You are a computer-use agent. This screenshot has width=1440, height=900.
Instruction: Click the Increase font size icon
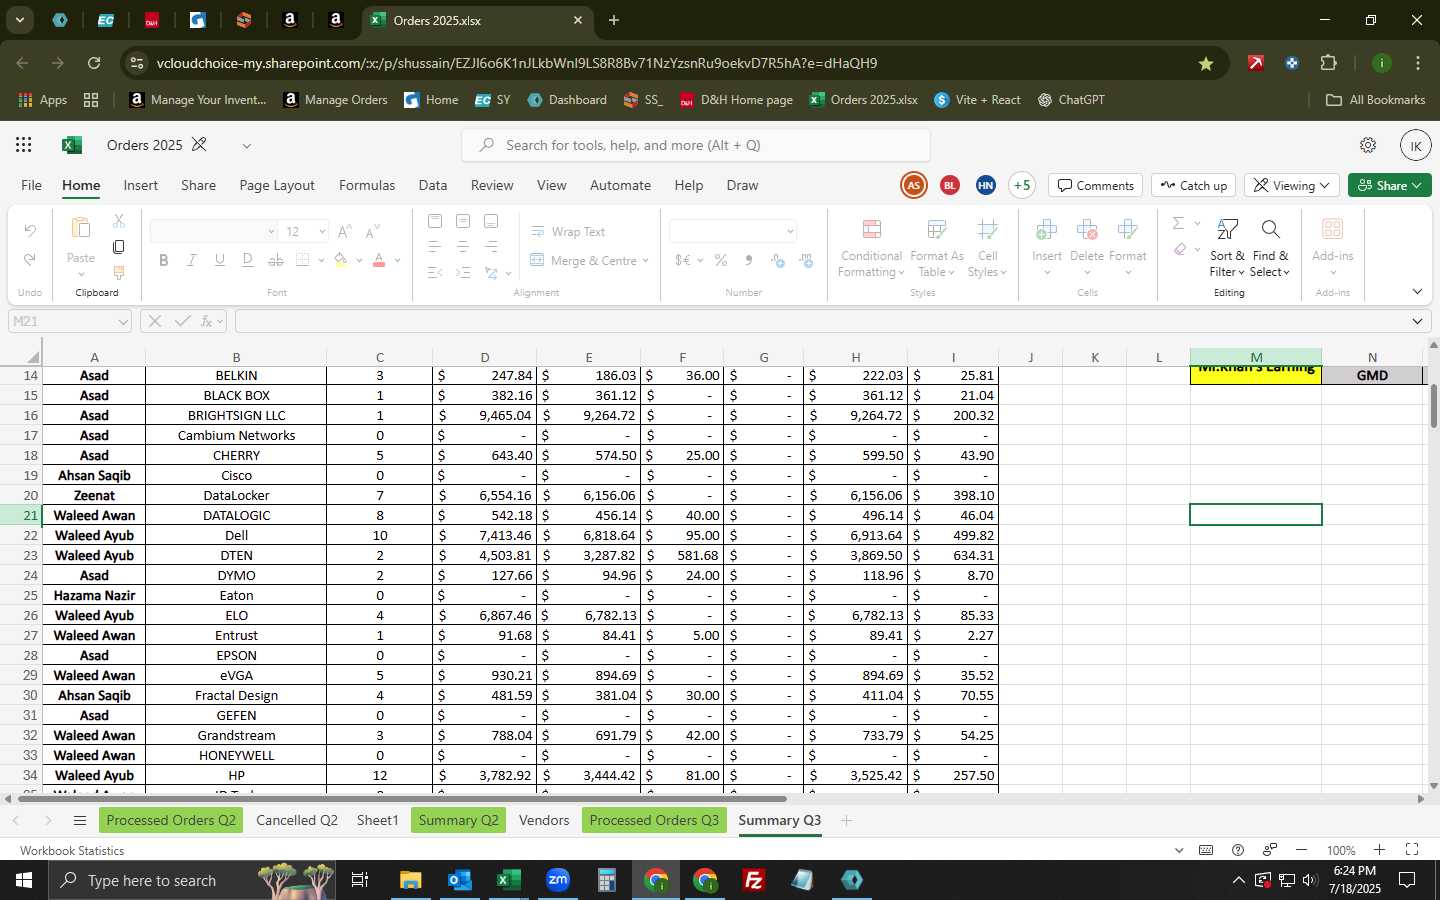point(344,231)
